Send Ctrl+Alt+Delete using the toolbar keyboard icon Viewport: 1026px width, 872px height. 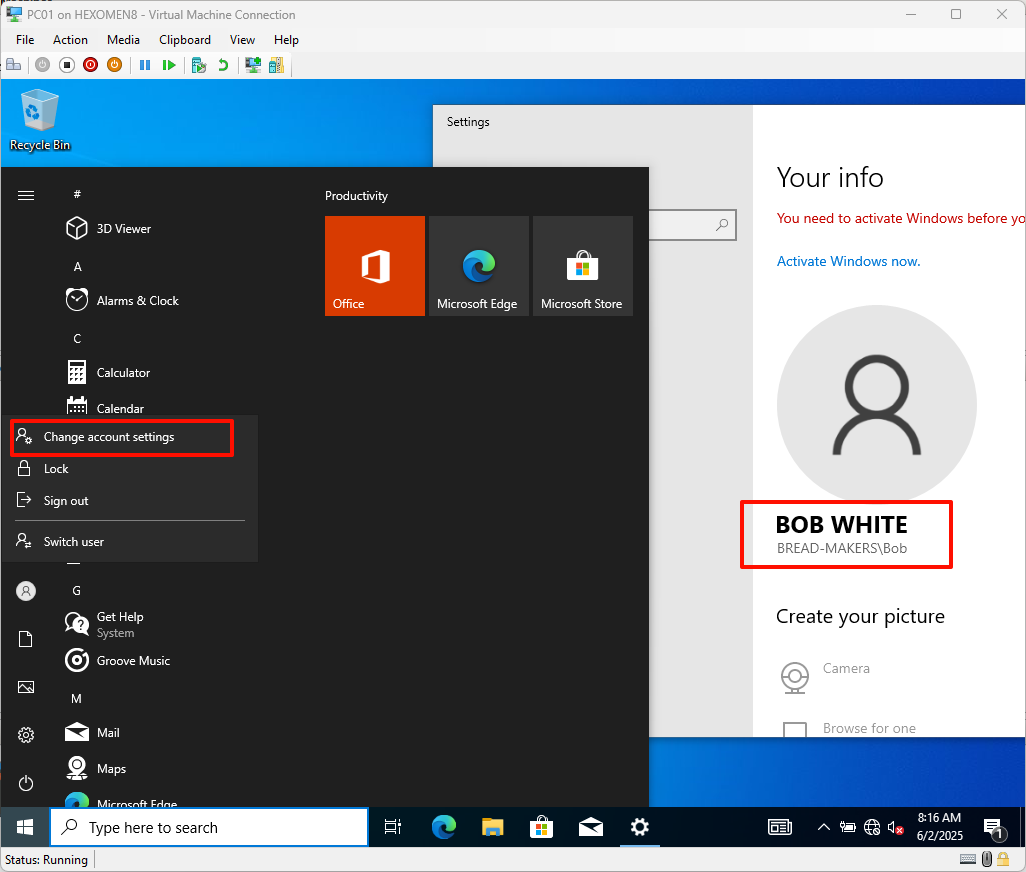pos(13,65)
